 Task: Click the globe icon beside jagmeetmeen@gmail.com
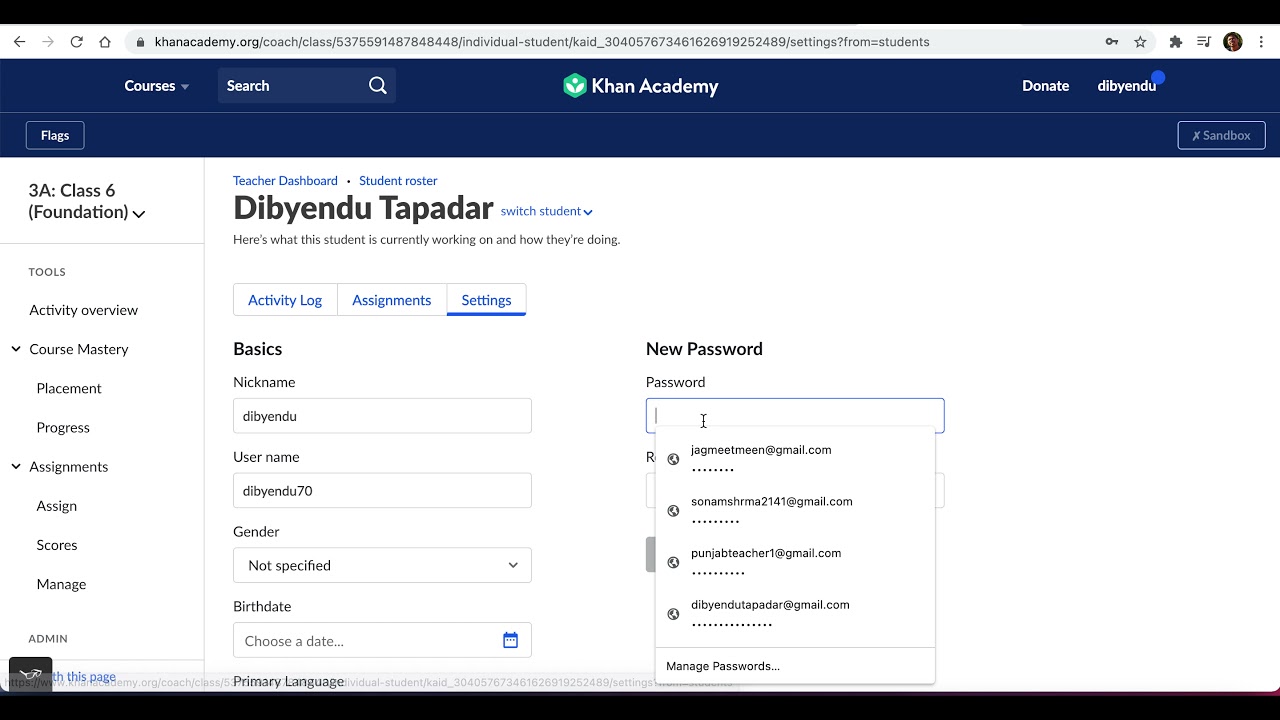(x=673, y=459)
